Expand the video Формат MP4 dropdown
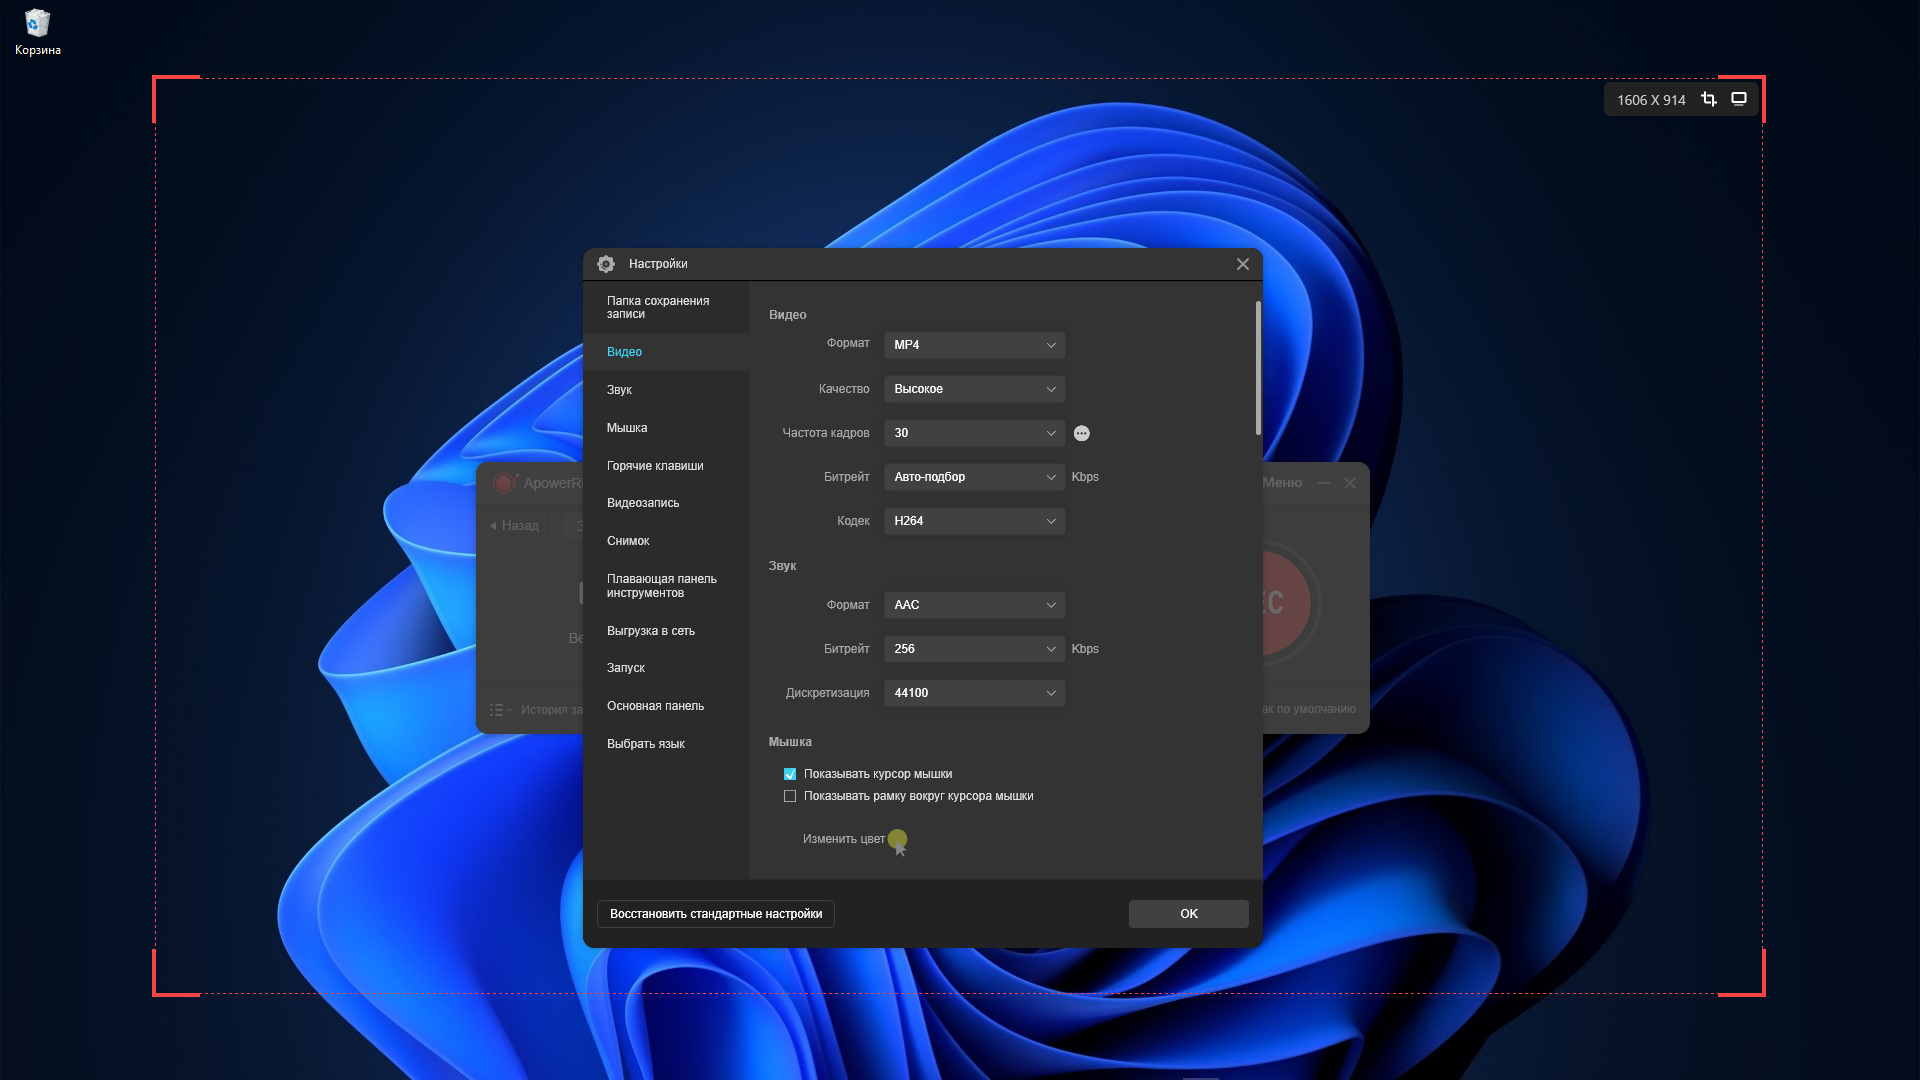The width and height of the screenshot is (1920, 1080). (x=974, y=345)
